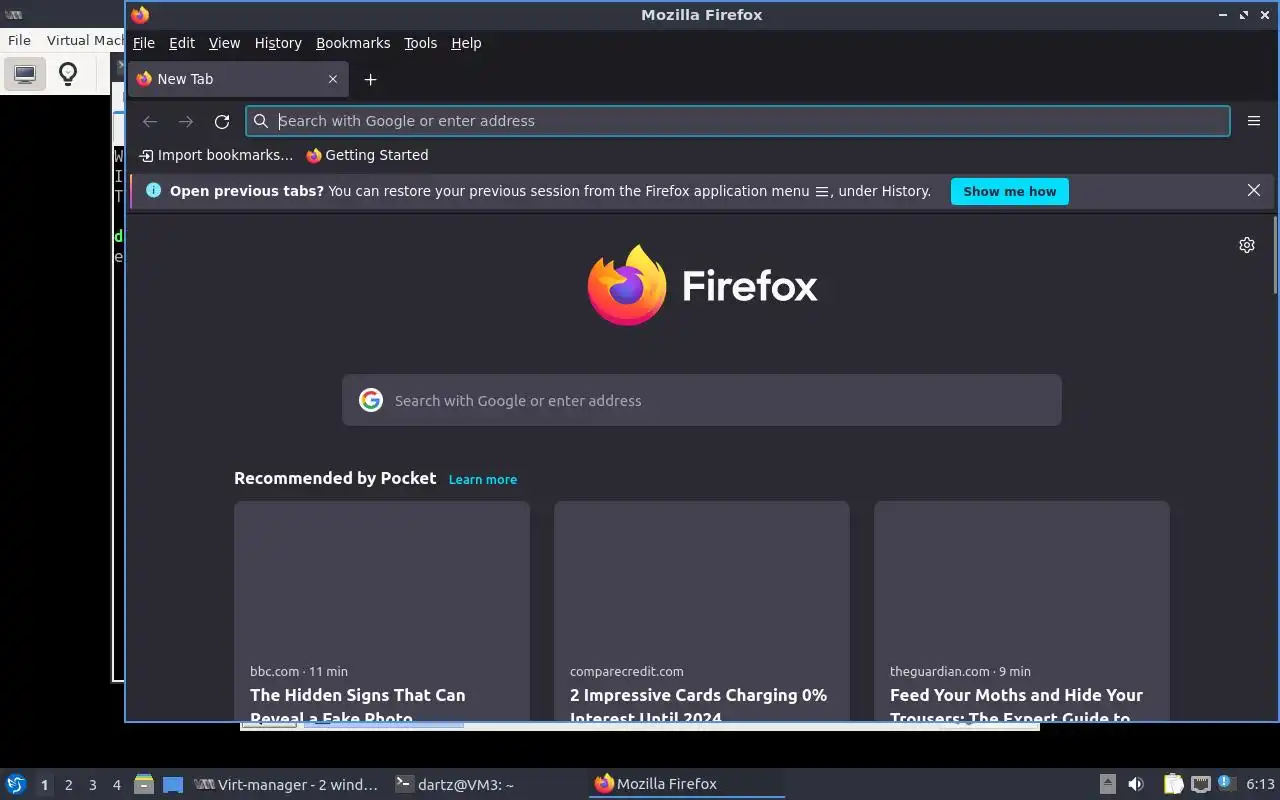Click the Firefox icon in the window title bar
Image resolution: width=1280 pixels, height=800 pixels.
coord(140,15)
